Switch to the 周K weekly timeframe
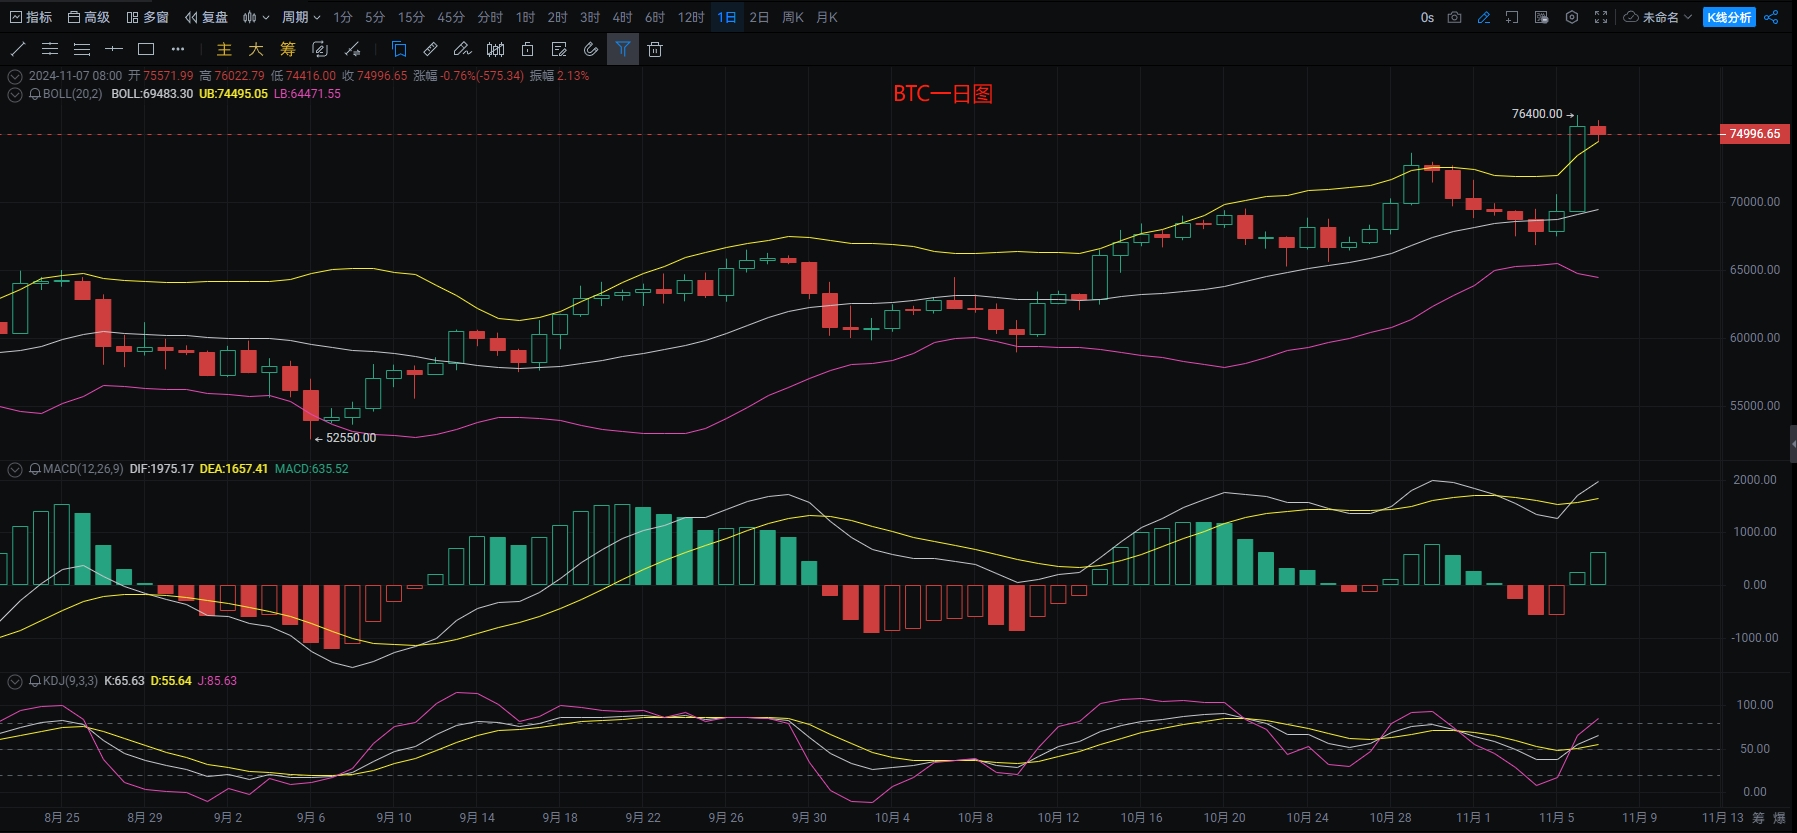Screen dimensions: 1797x833 pyautogui.click(x=793, y=17)
